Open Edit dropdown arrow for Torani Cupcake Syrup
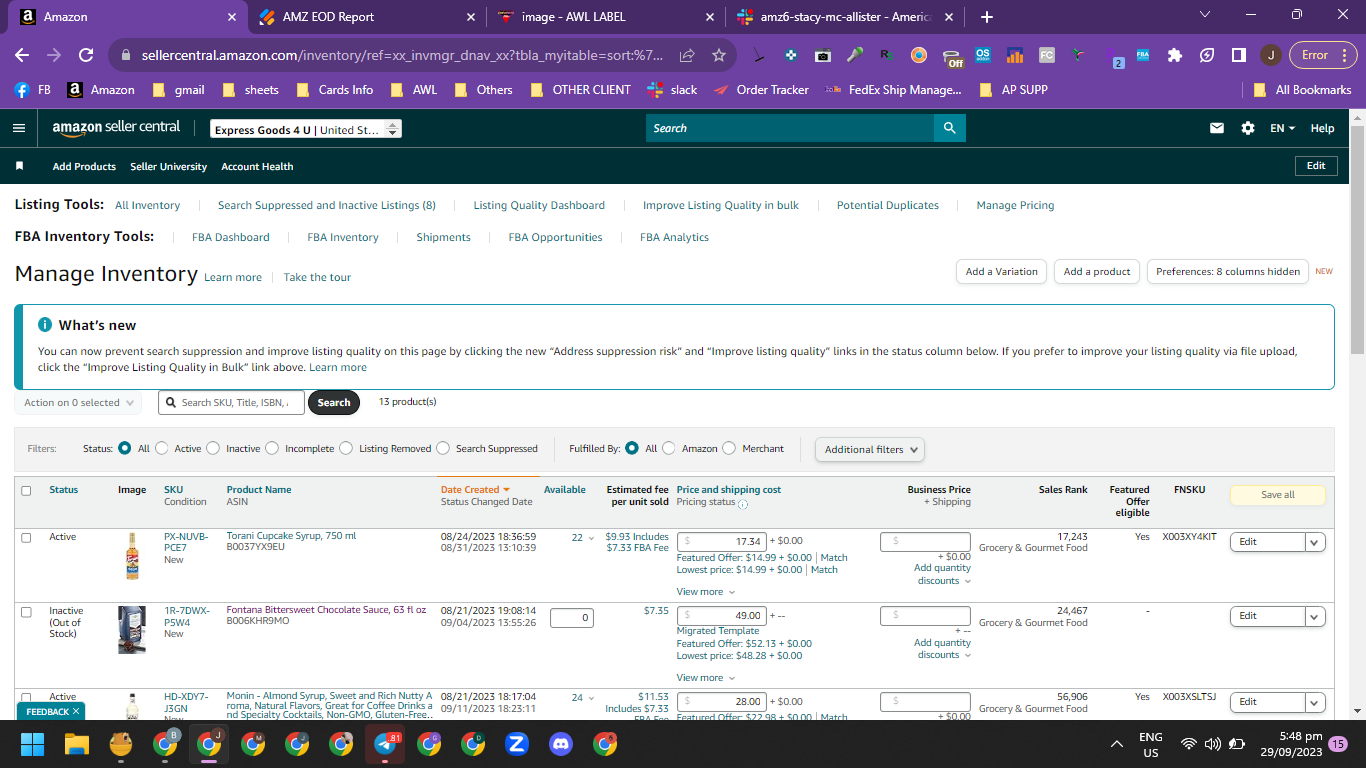Screen dimensions: 1366x768 click(x=1315, y=542)
